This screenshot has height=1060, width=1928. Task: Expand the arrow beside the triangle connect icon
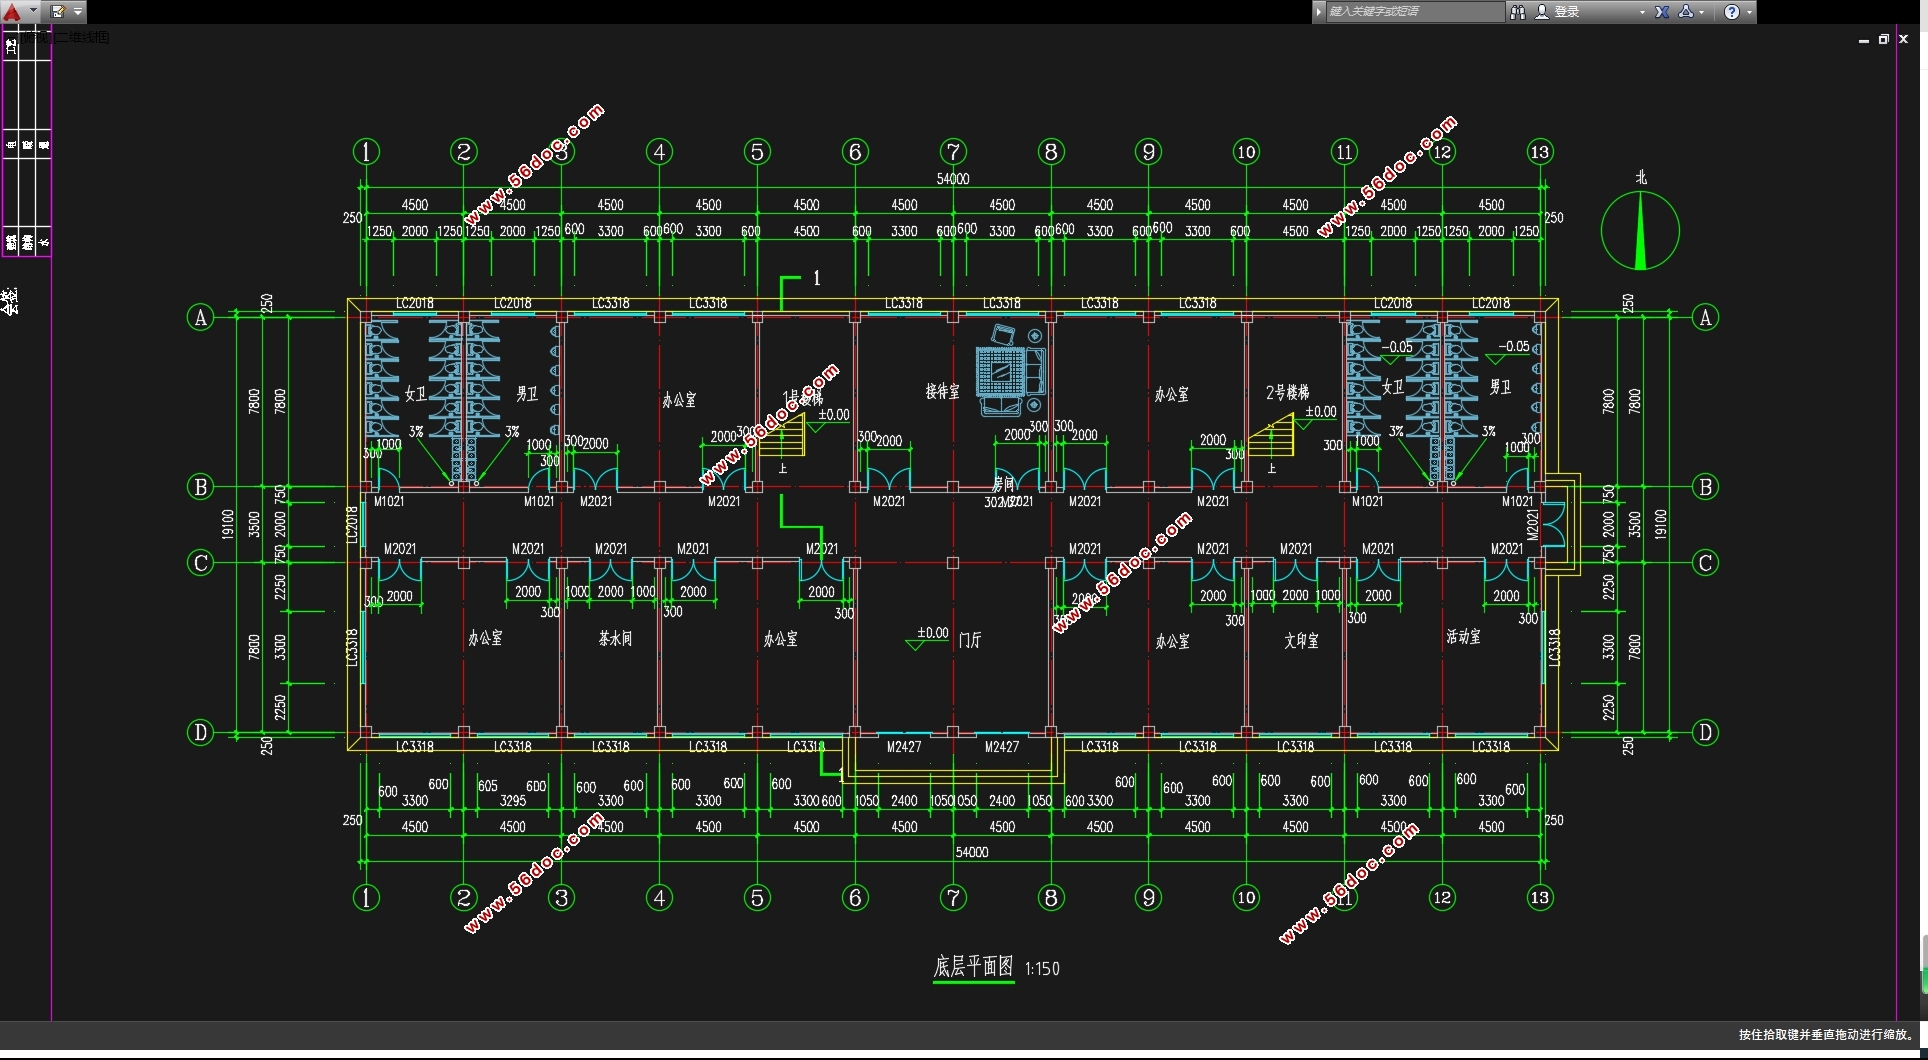[1701, 12]
